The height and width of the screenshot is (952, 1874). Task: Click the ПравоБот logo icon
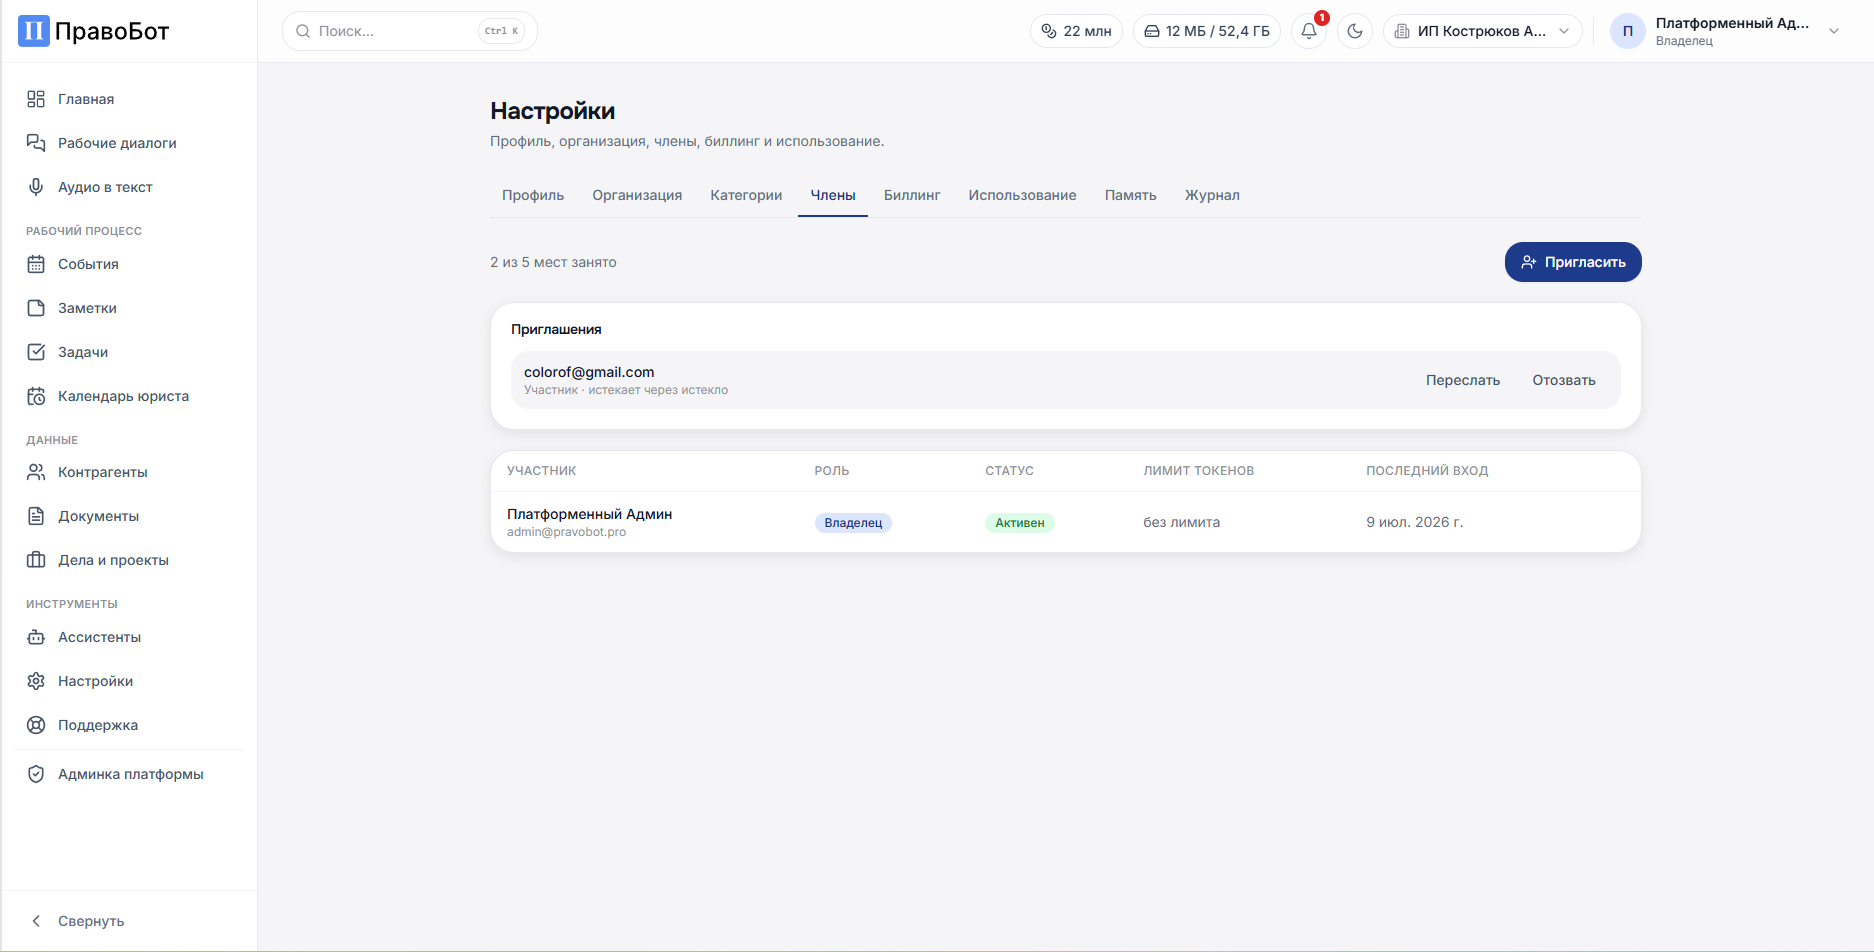[x=33, y=31]
